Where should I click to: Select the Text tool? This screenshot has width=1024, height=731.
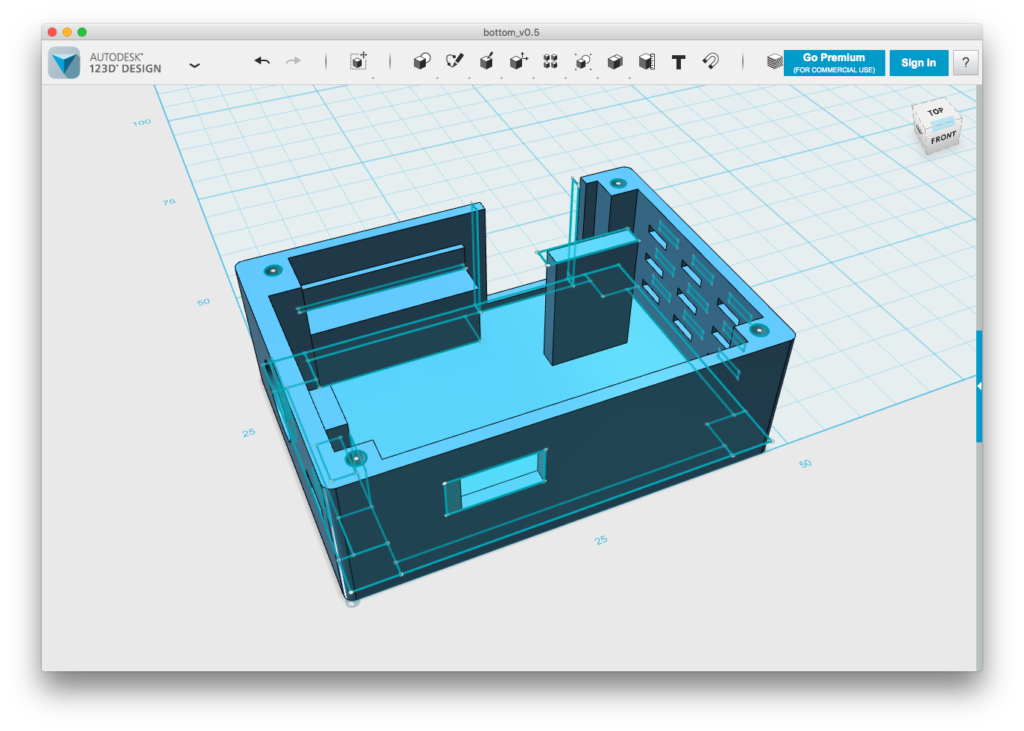coord(678,62)
